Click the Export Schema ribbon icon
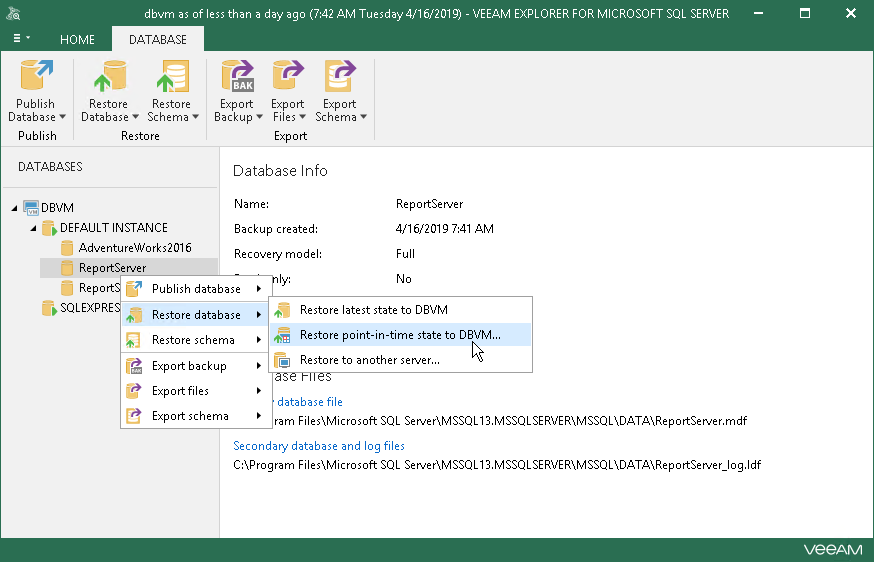The image size is (874, 562). coord(340,76)
